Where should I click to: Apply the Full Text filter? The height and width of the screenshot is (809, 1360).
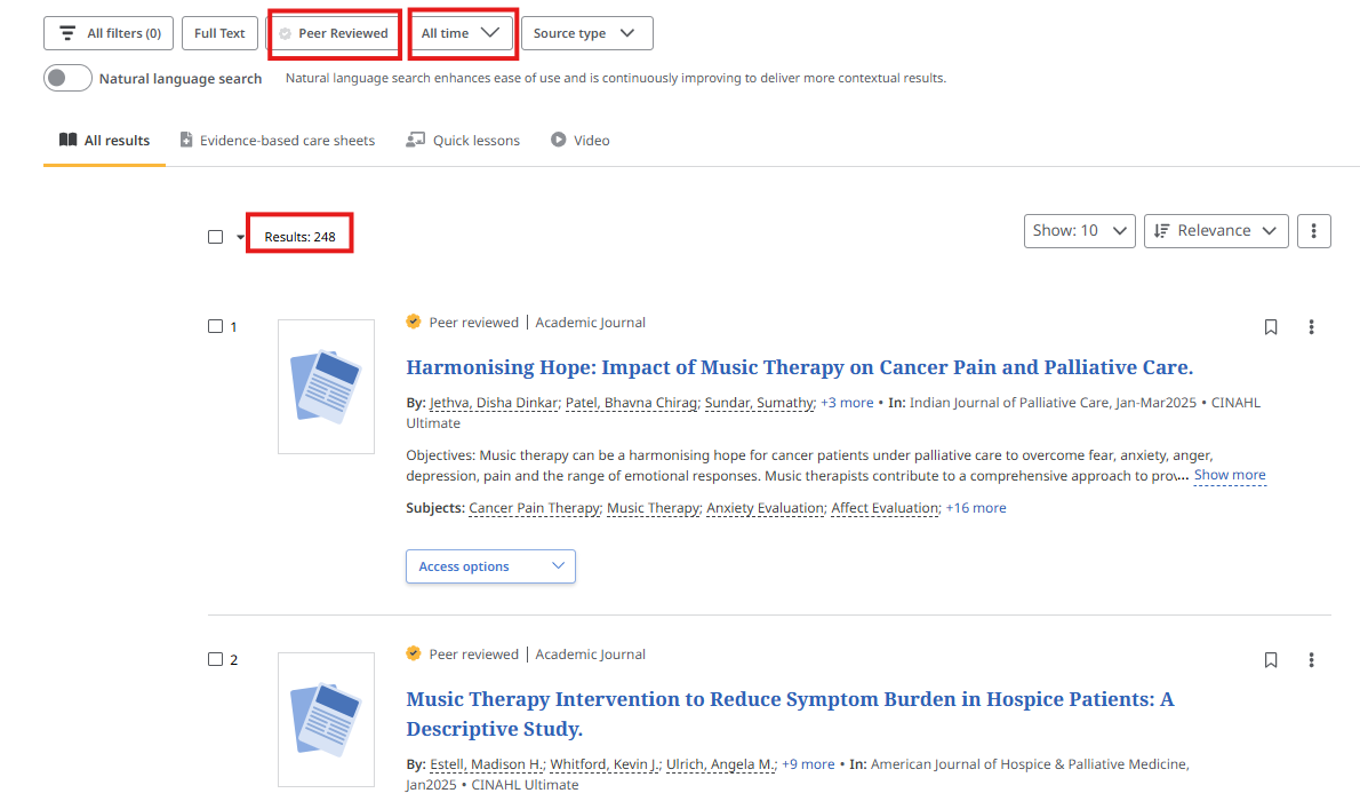(x=219, y=33)
